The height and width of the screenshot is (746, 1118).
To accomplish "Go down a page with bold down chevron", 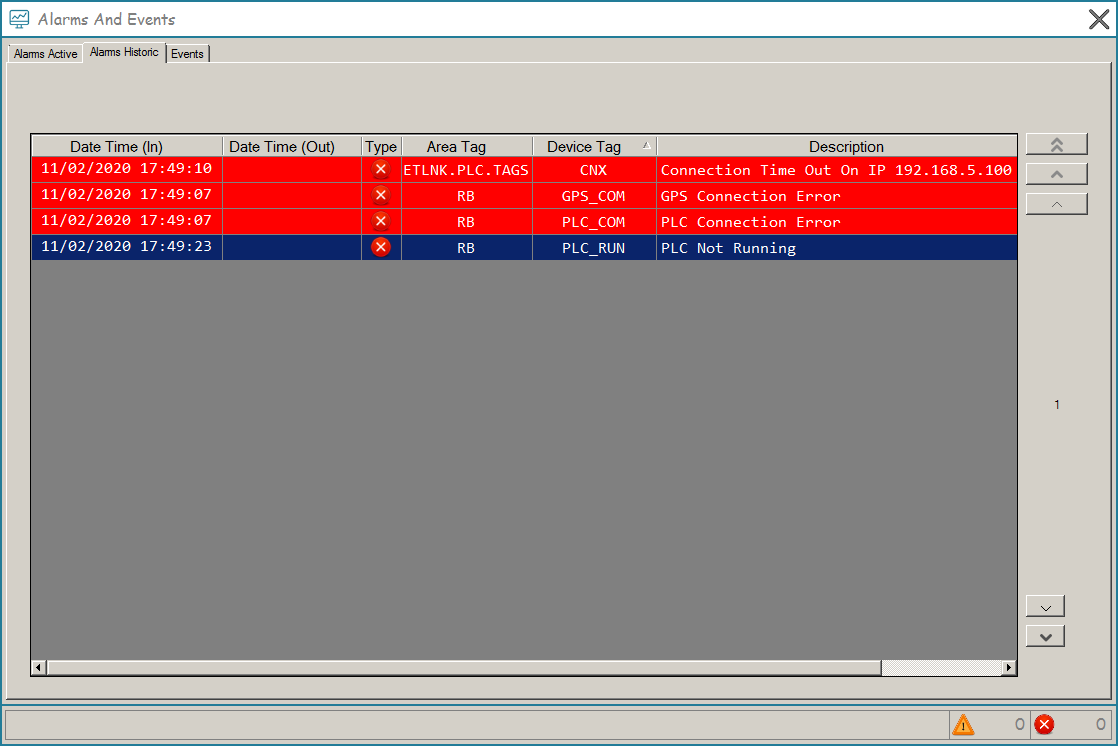I will 1045,636.
